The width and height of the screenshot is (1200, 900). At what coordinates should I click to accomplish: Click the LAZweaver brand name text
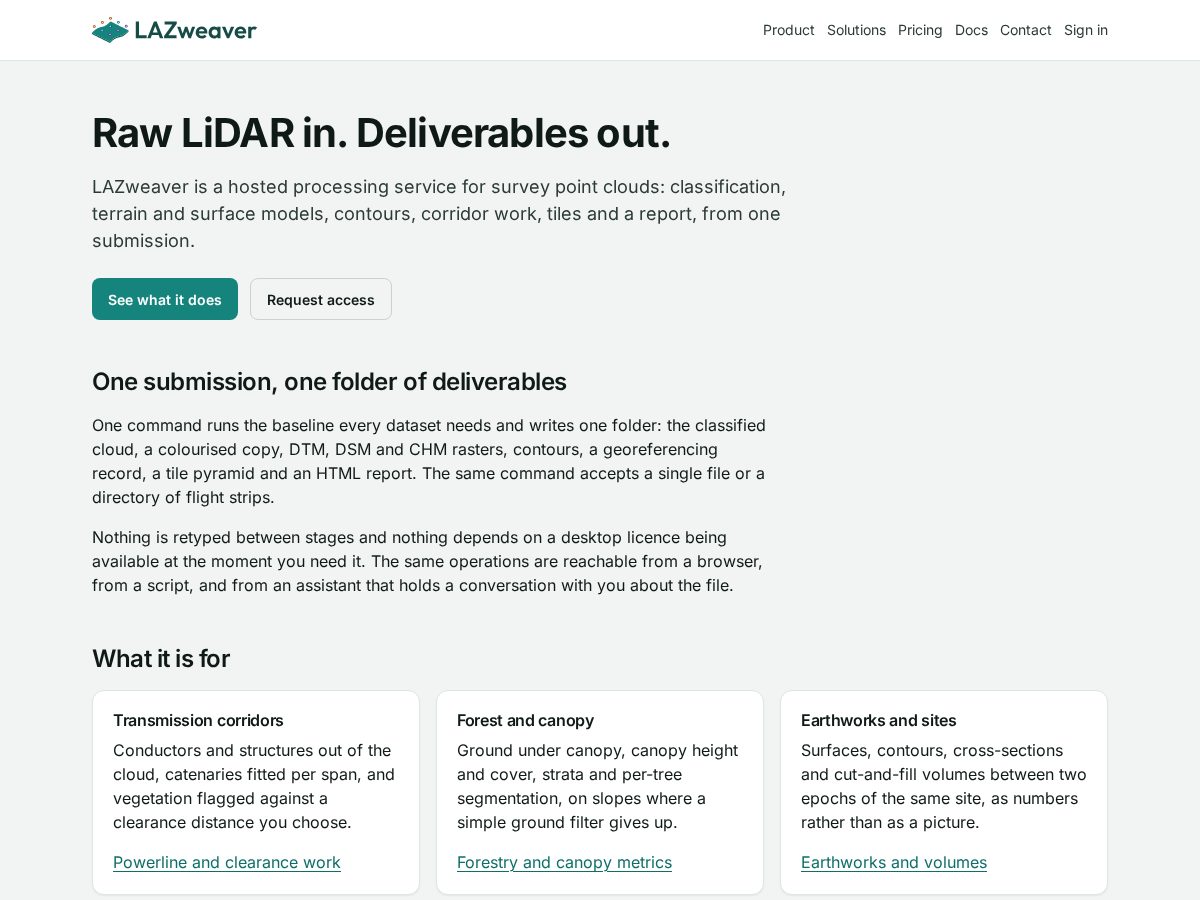coord(196,30)
